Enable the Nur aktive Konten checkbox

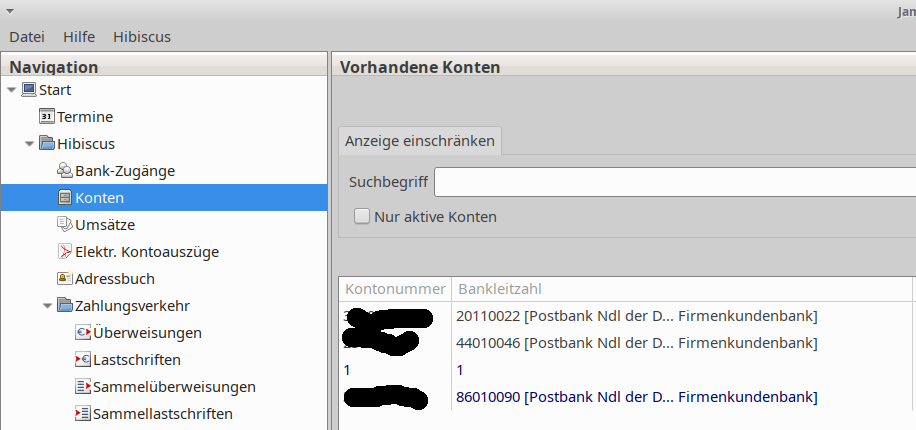pos(362,217)
